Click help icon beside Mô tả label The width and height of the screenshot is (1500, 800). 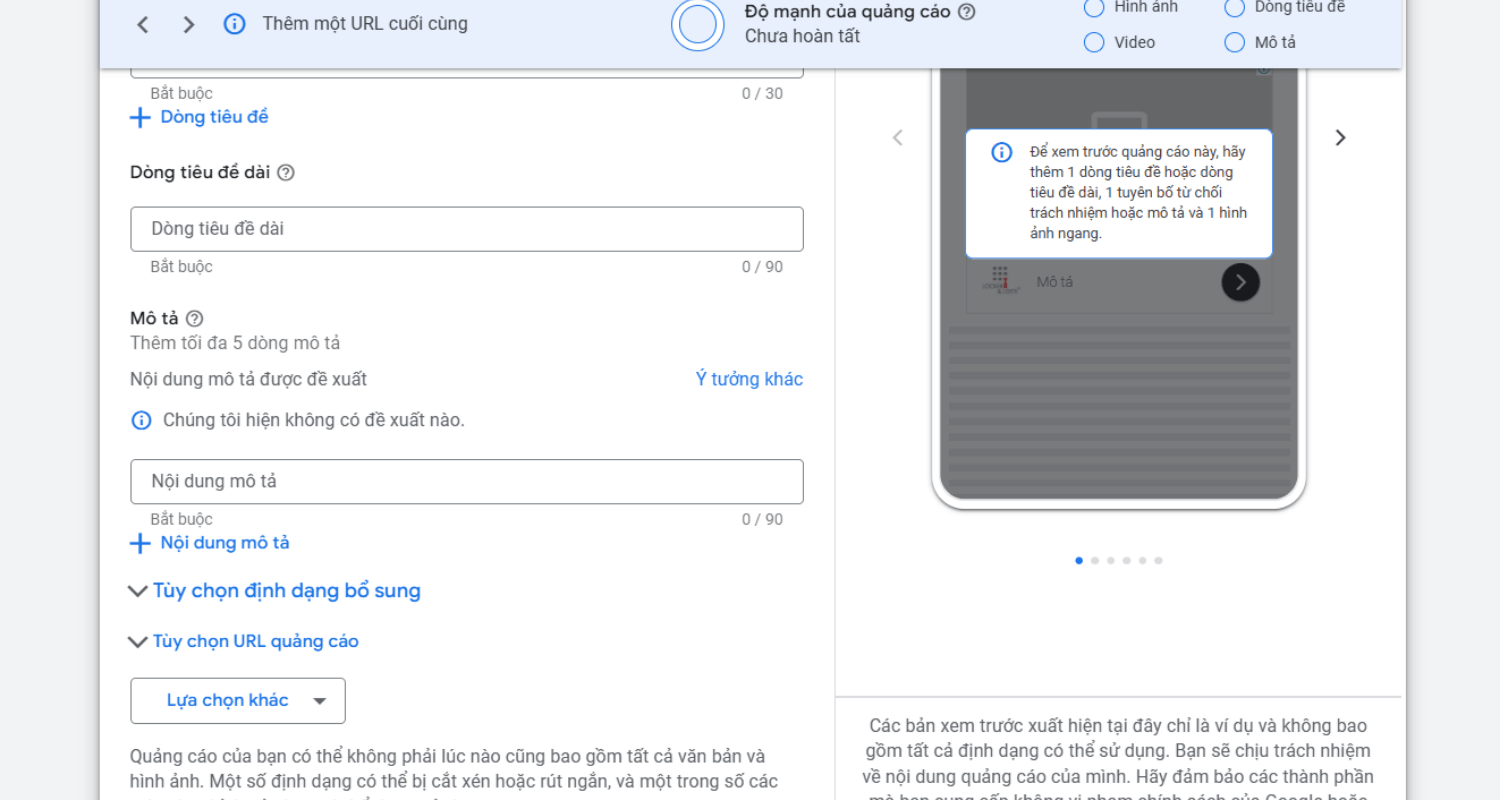point(195,319)
